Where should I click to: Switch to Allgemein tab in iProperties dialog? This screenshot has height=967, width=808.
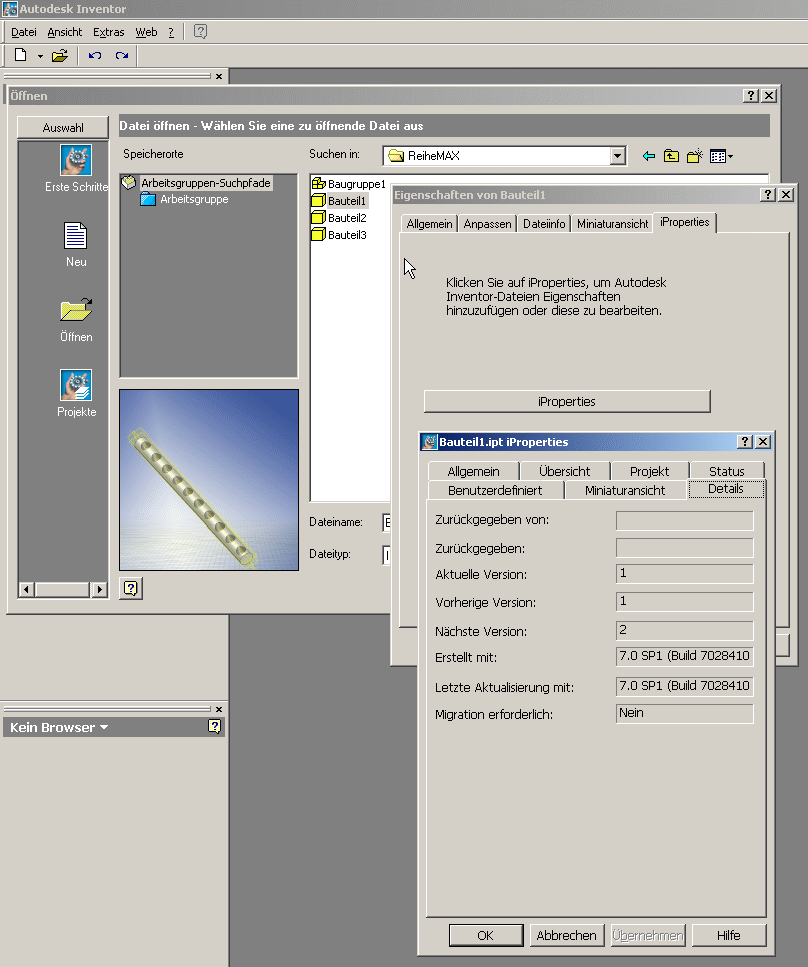(x=473, y=471)
